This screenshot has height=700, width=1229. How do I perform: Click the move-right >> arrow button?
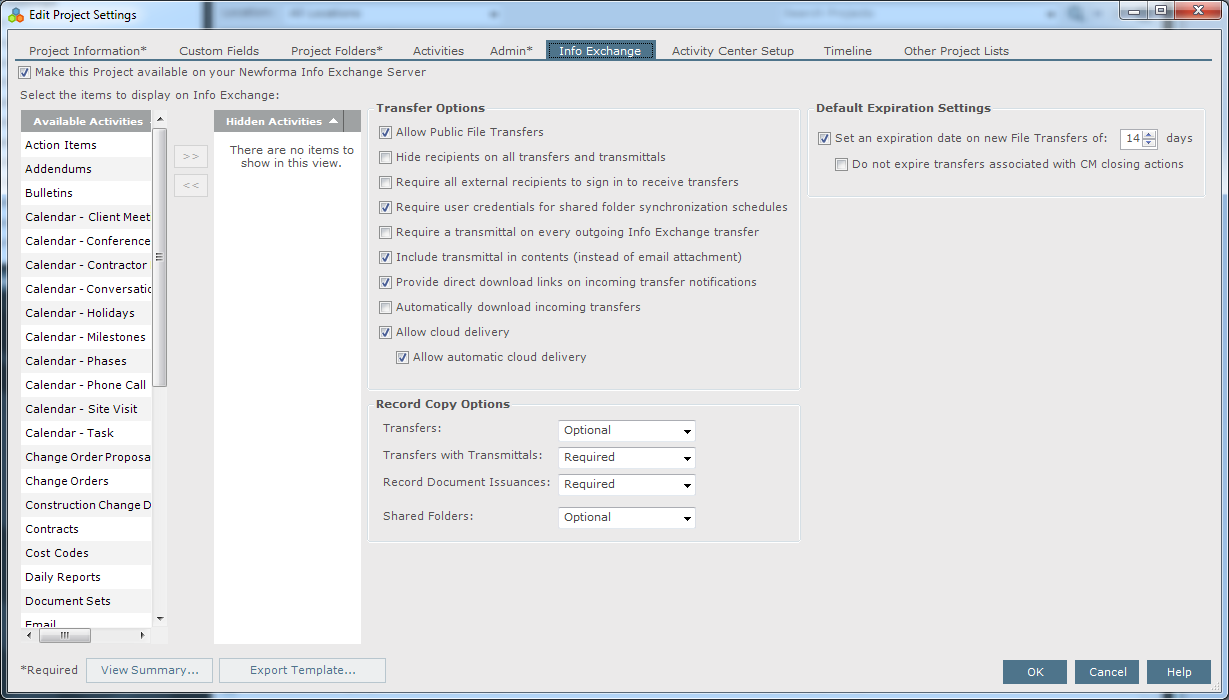pyautogui.click(x=191, y=157)
